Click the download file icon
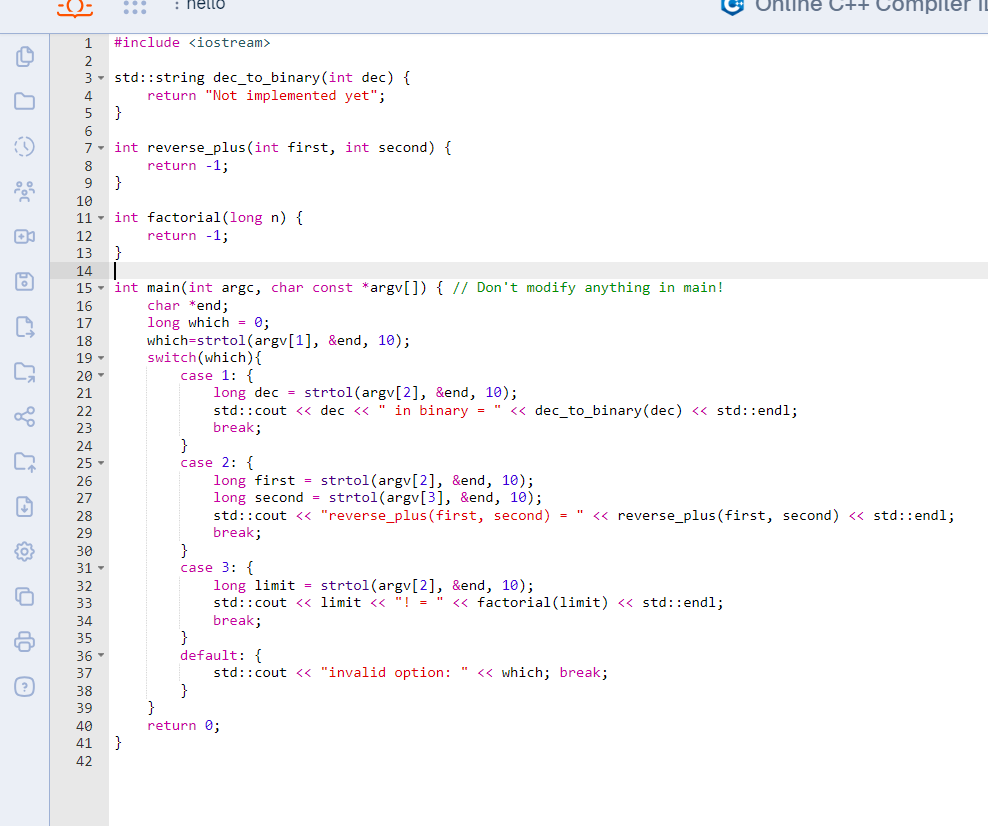Viewport: 988px width, 826px height. 25,507
